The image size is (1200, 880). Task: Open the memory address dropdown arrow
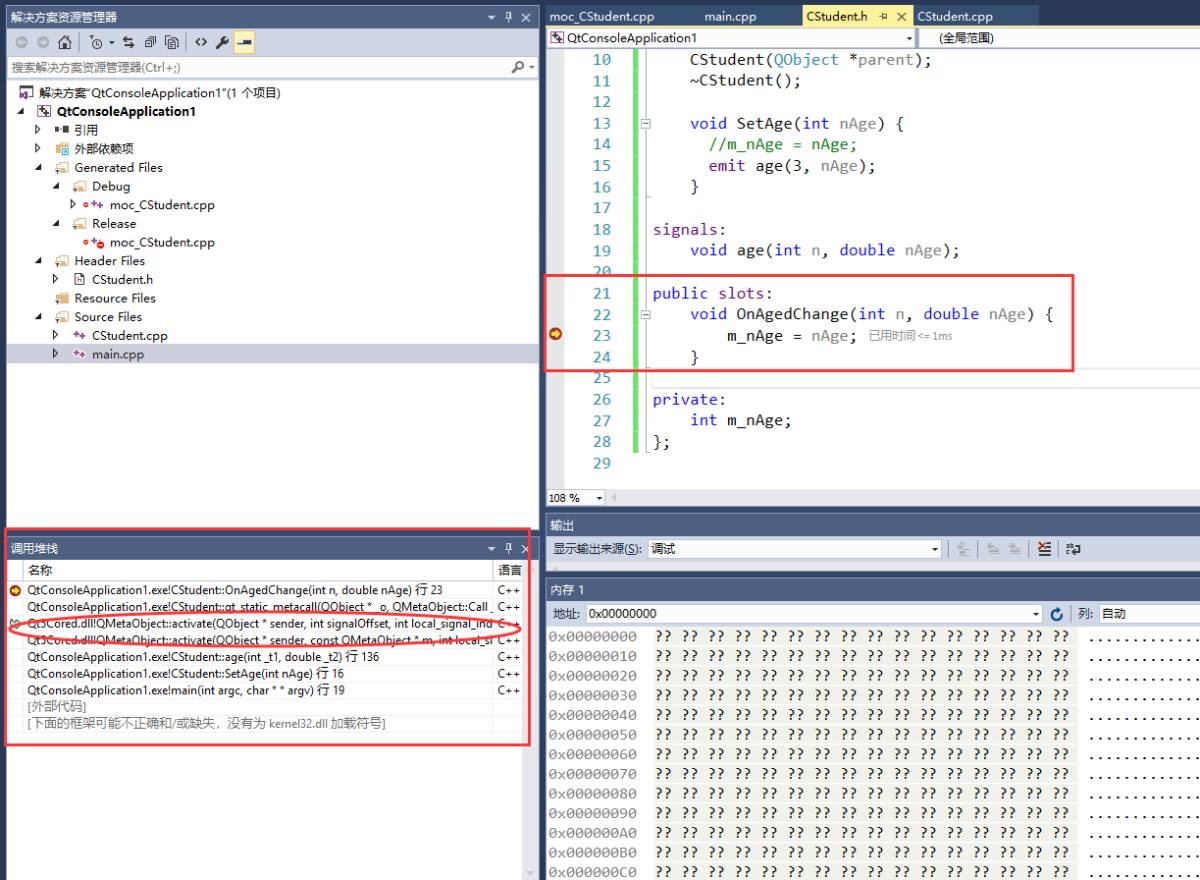(1036, 614)
